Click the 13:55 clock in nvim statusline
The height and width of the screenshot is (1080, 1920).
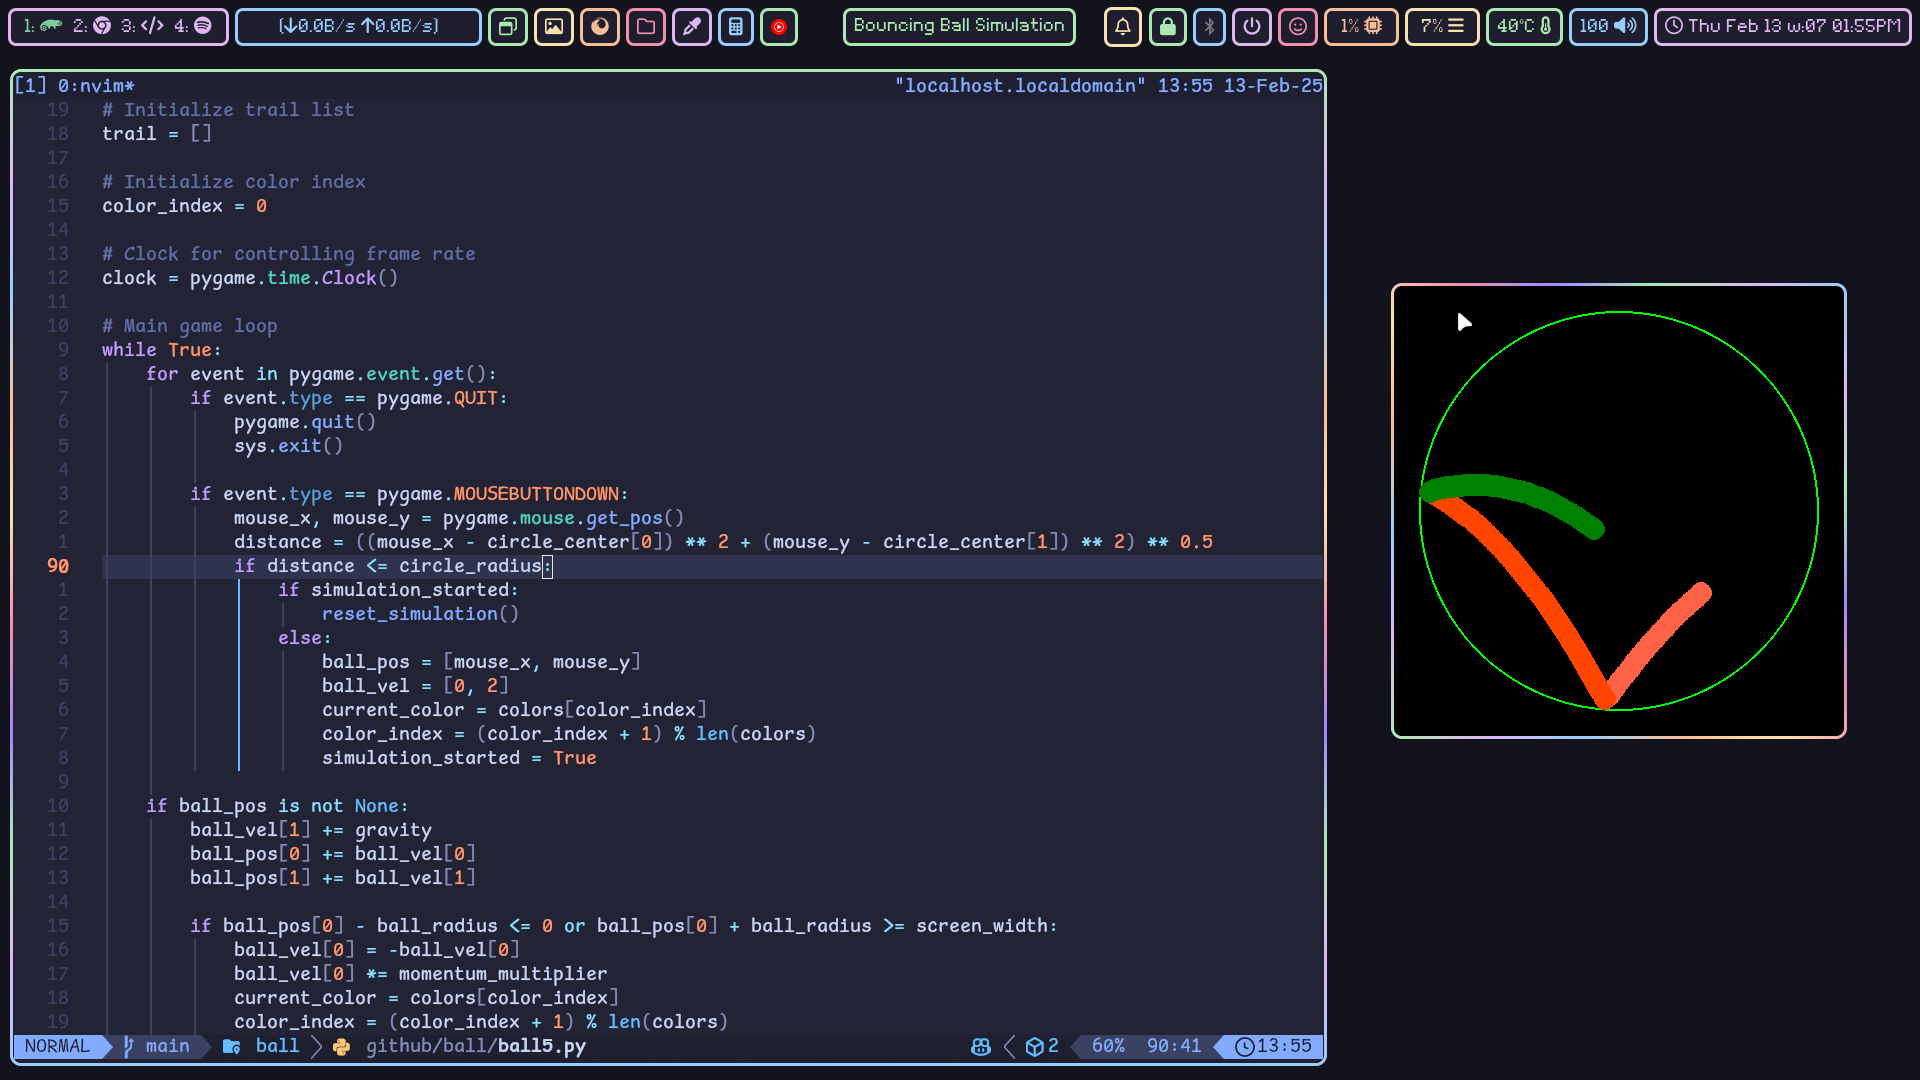pyautogui.click(x=1273, y=1046)
